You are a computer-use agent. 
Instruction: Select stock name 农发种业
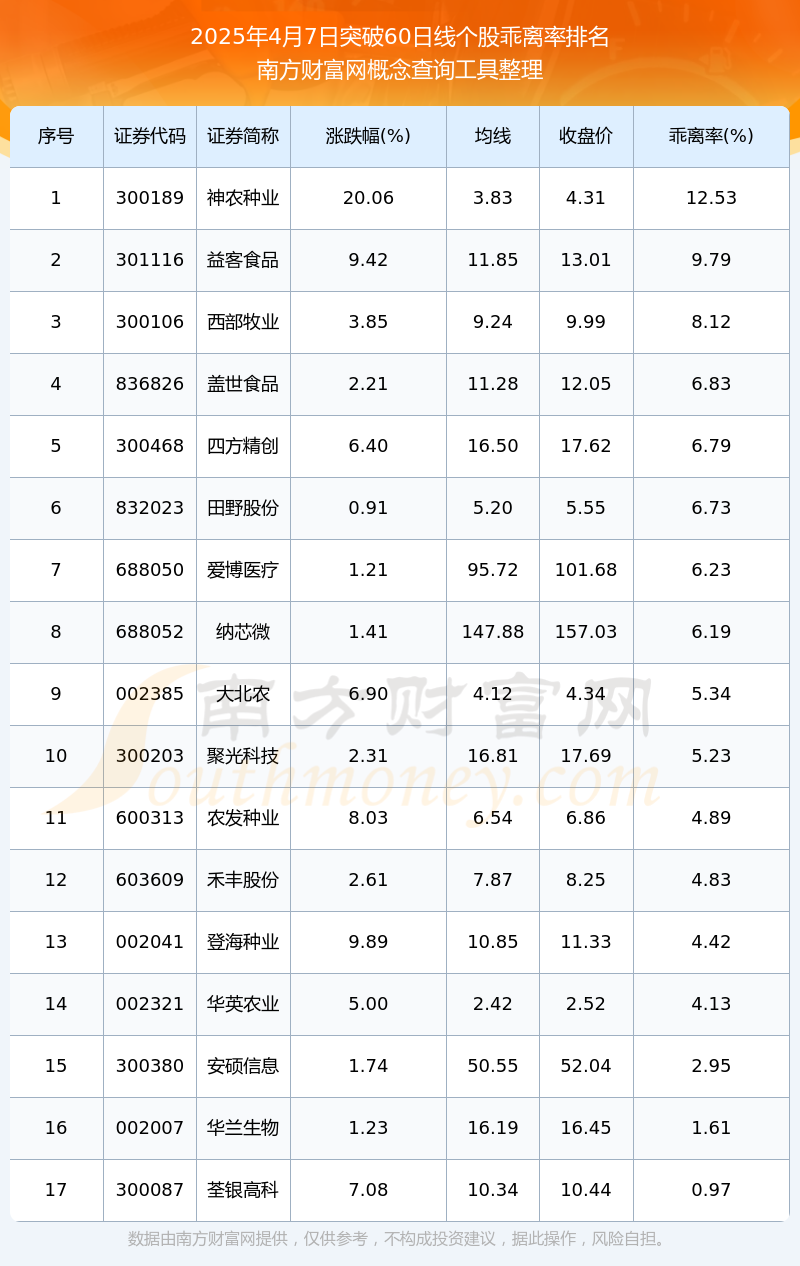(243, 818)
